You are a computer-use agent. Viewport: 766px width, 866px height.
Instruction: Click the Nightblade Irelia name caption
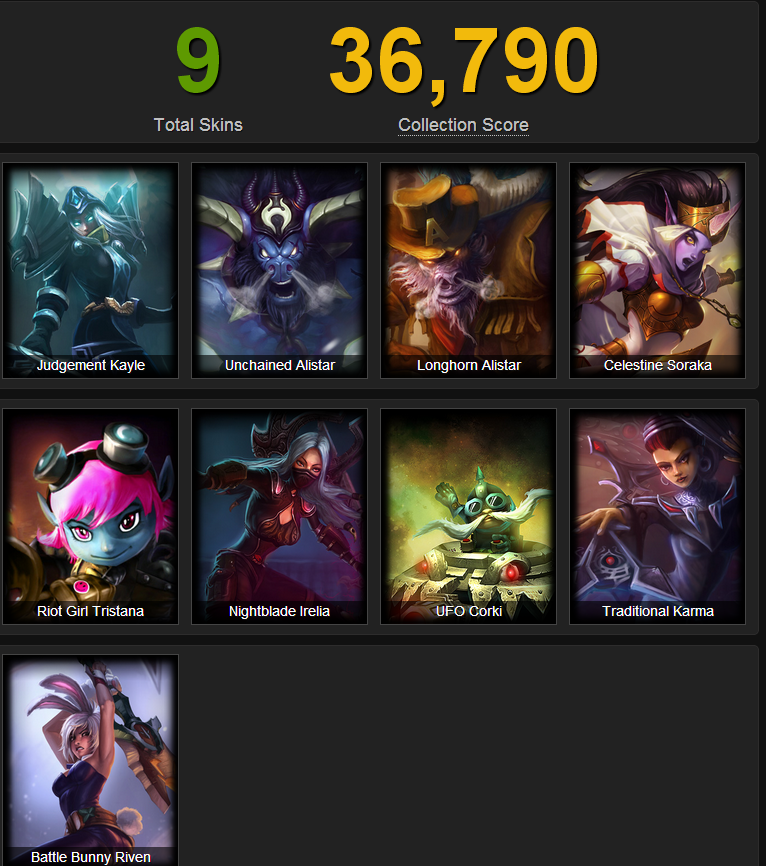[x=279, y=611]
